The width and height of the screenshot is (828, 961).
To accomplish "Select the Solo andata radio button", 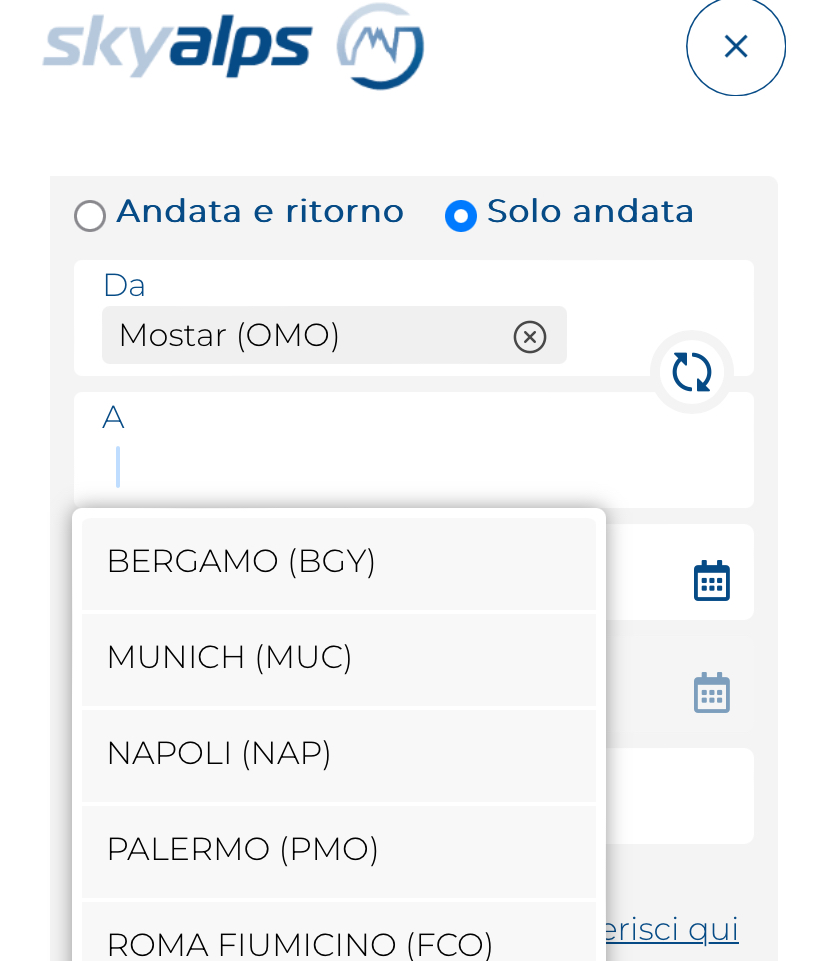I will pyautogui.click(x=461, y=216).
